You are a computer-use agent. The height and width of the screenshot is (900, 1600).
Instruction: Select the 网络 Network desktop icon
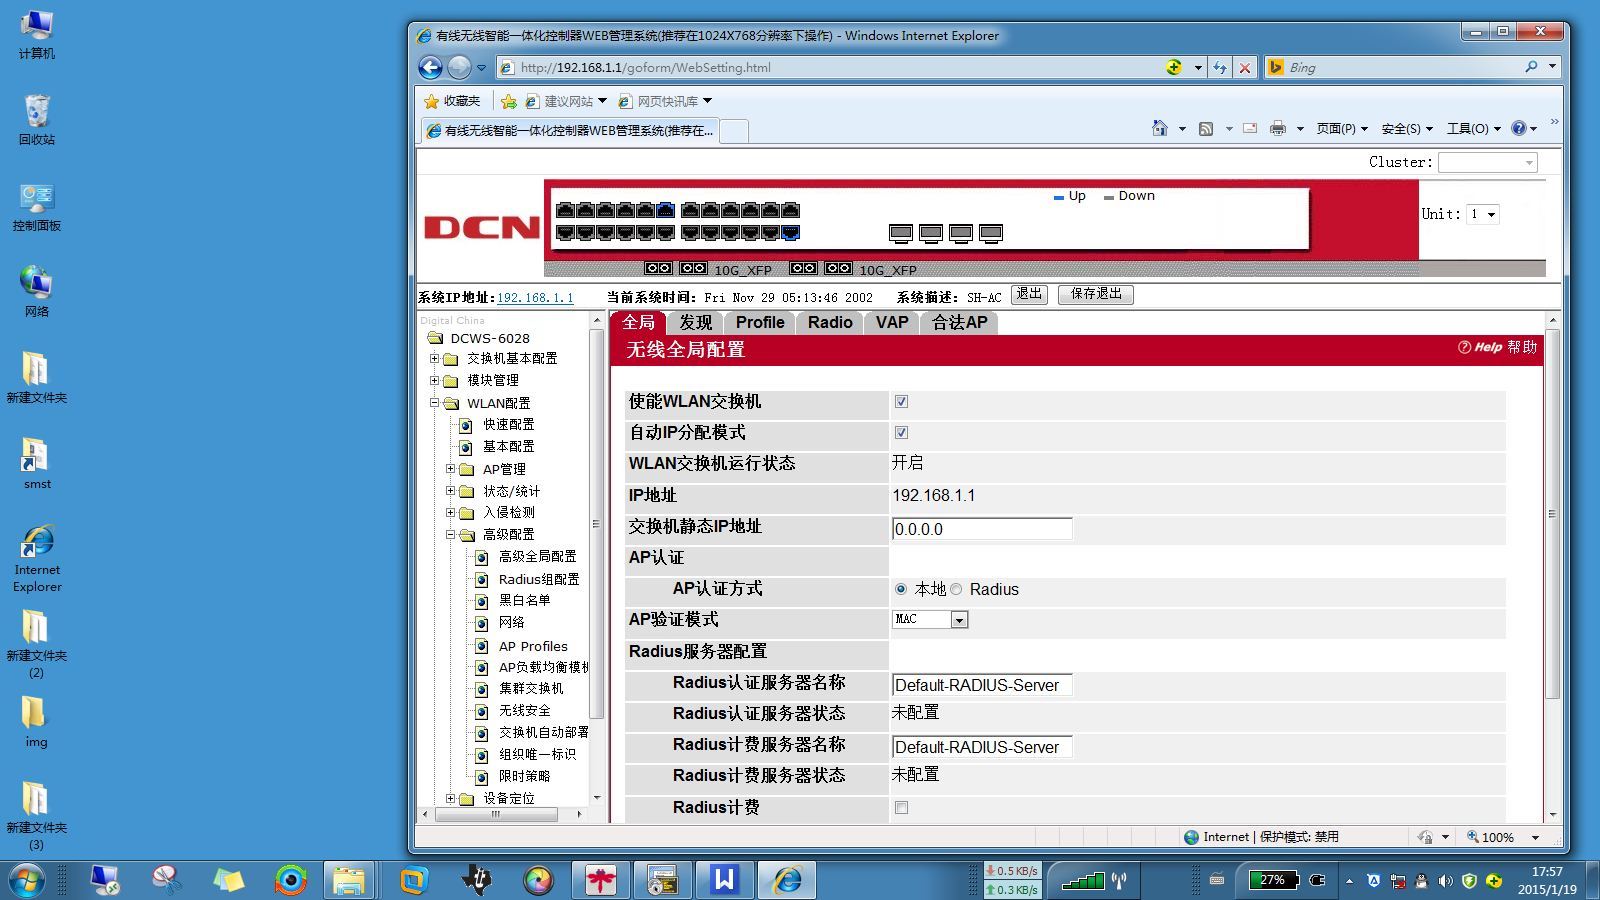pos(37,292)
